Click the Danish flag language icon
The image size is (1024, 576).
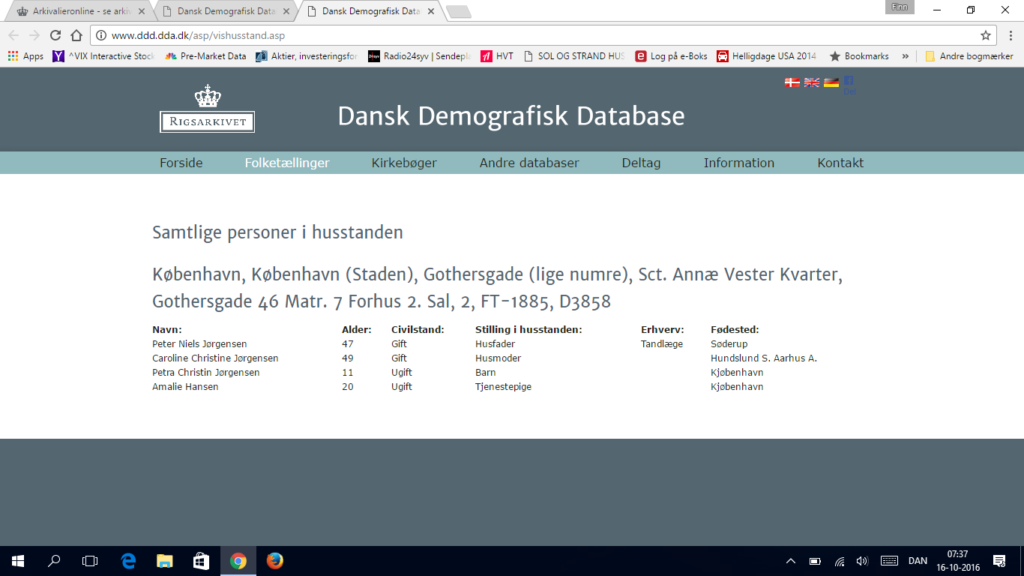pos(792,83)
